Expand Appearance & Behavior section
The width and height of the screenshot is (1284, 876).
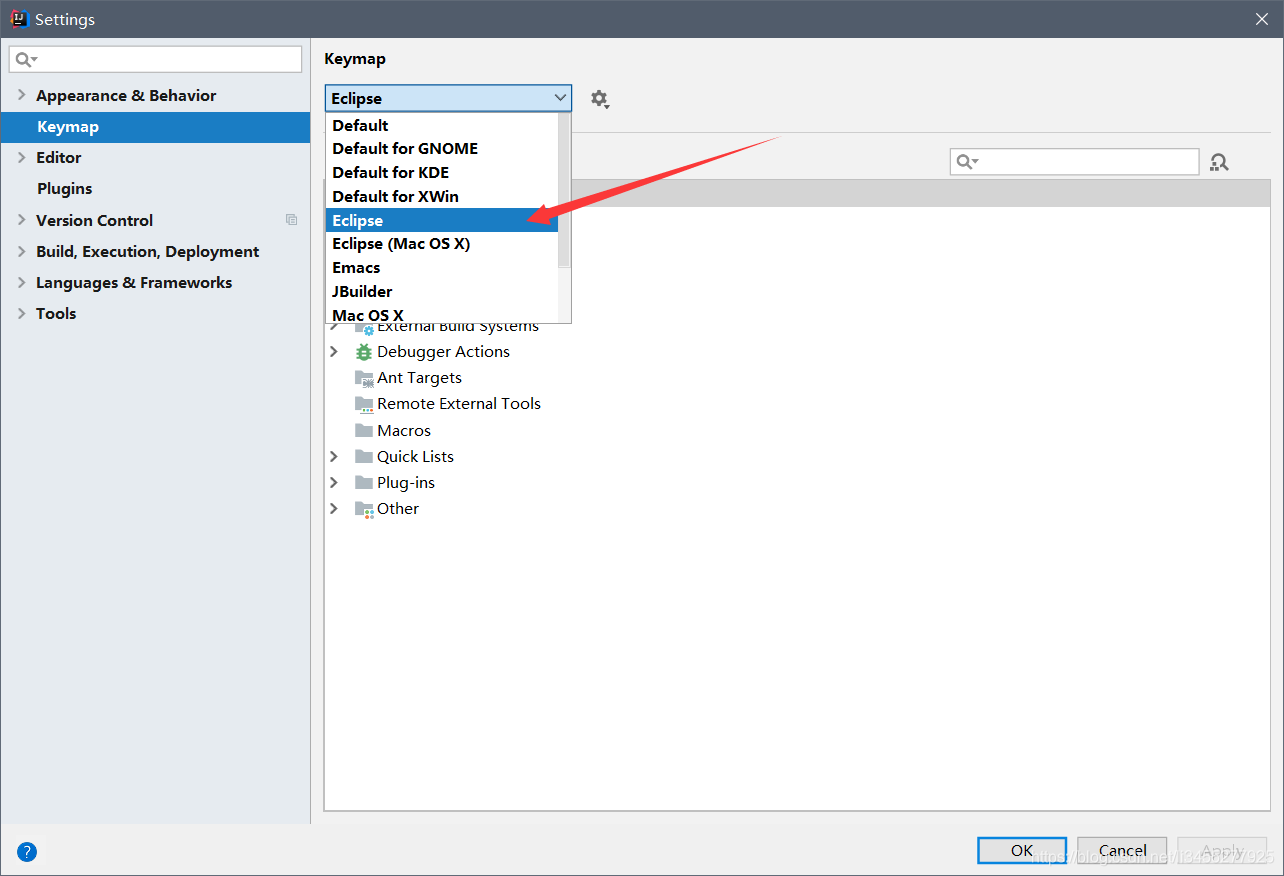coord(22,95)
